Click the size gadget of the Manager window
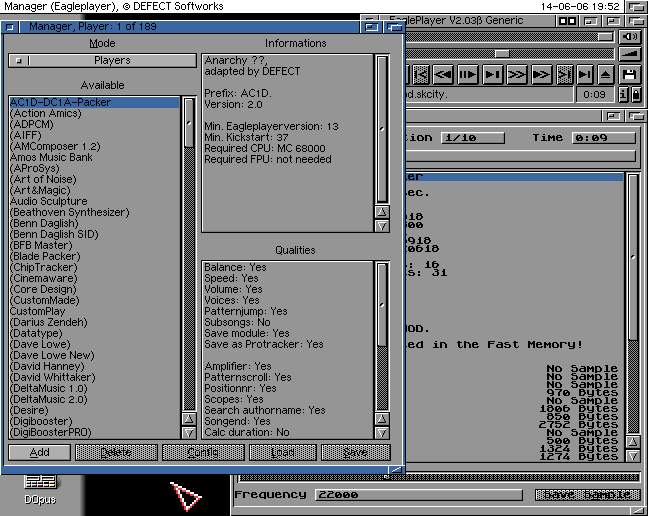648x516 pixels. tap(396, 469)
